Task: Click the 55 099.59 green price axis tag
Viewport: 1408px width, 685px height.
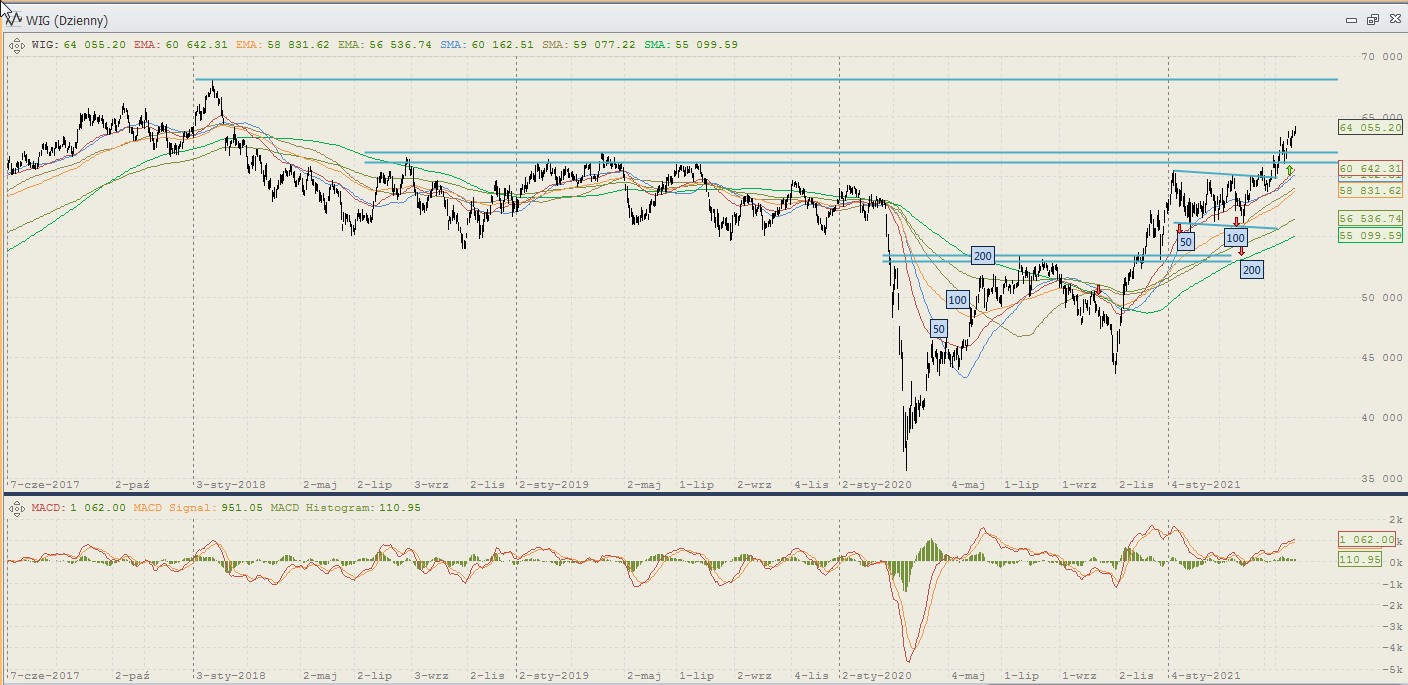Action: 1370,235
